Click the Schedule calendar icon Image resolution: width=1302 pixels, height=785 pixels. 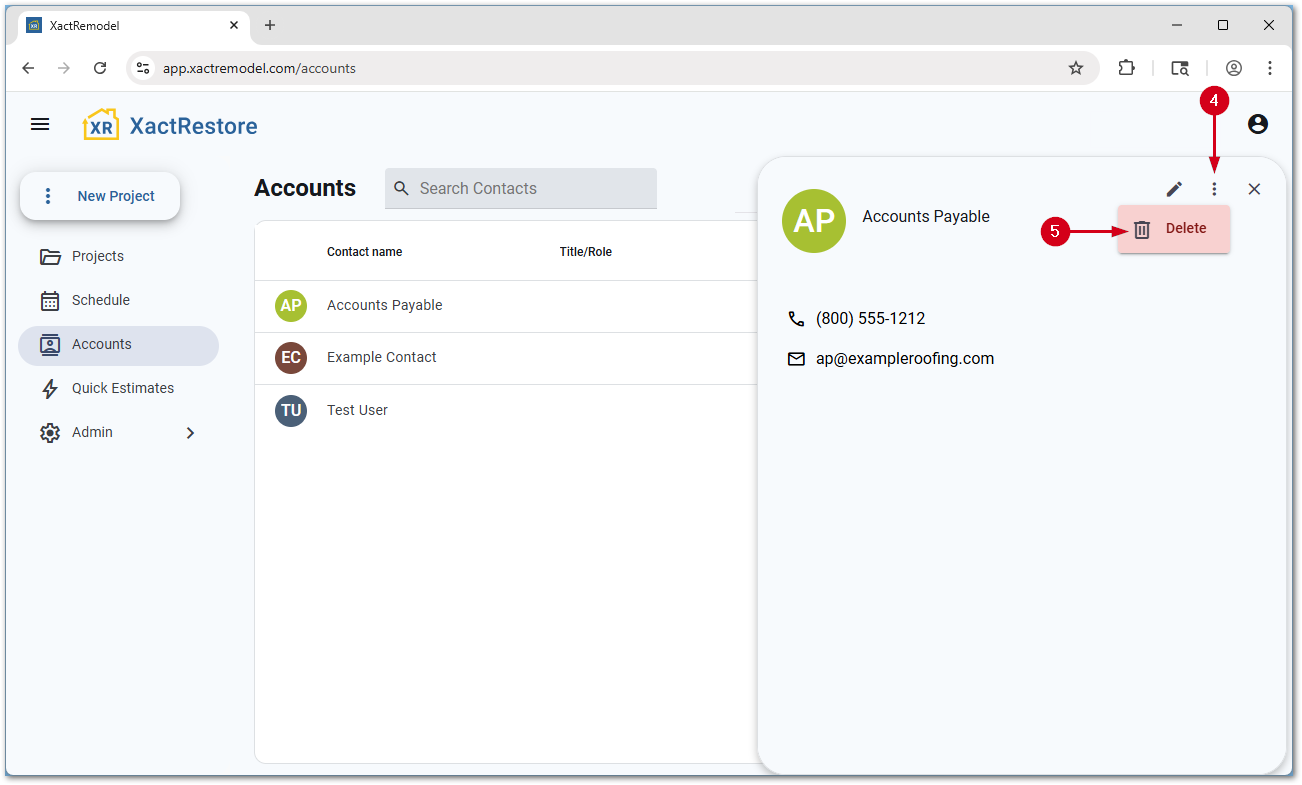pyautogui.click(x=50, y=301)
